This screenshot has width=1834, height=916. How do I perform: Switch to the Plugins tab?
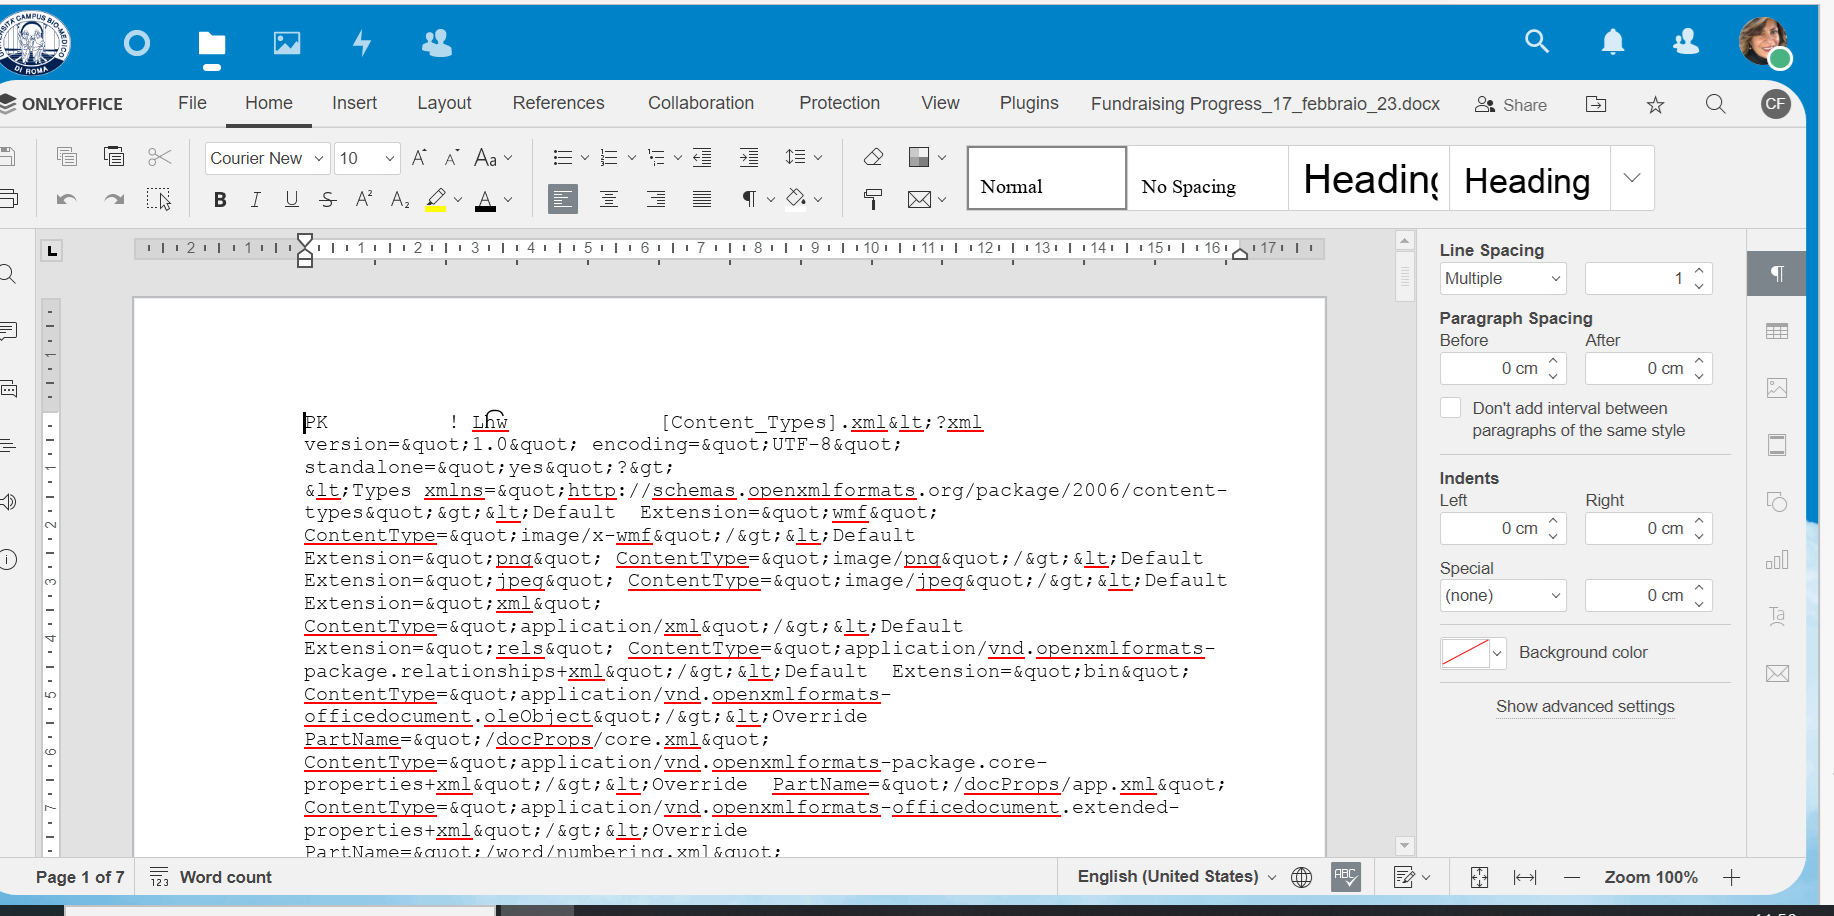pos(1028,103)
